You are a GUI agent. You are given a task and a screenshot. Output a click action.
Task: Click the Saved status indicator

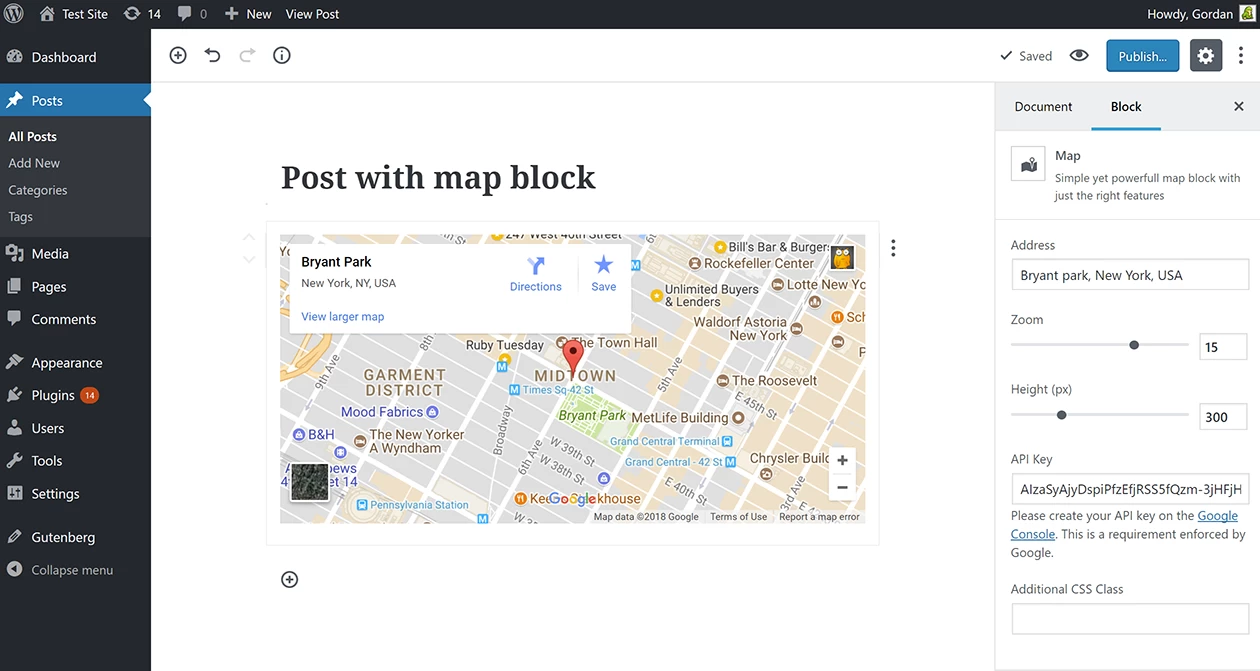tap(1026, 56)
